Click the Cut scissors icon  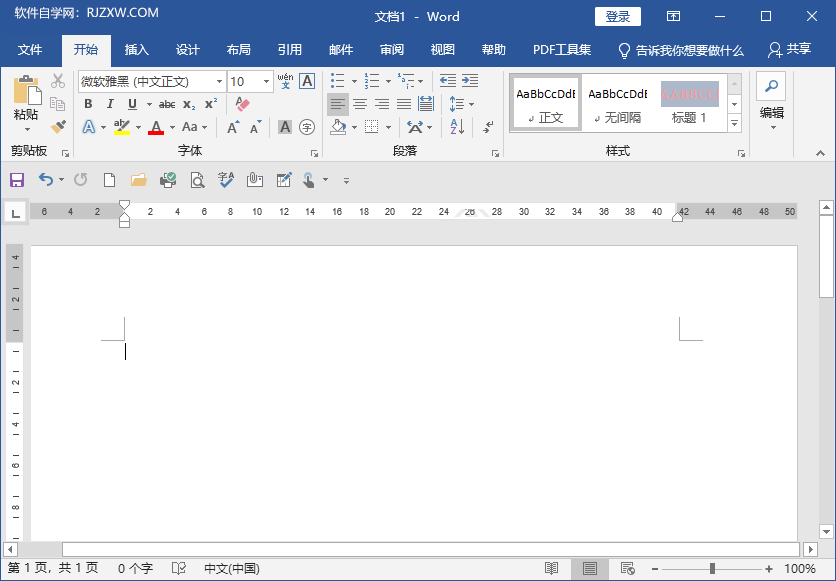click(x=58, y=81)
